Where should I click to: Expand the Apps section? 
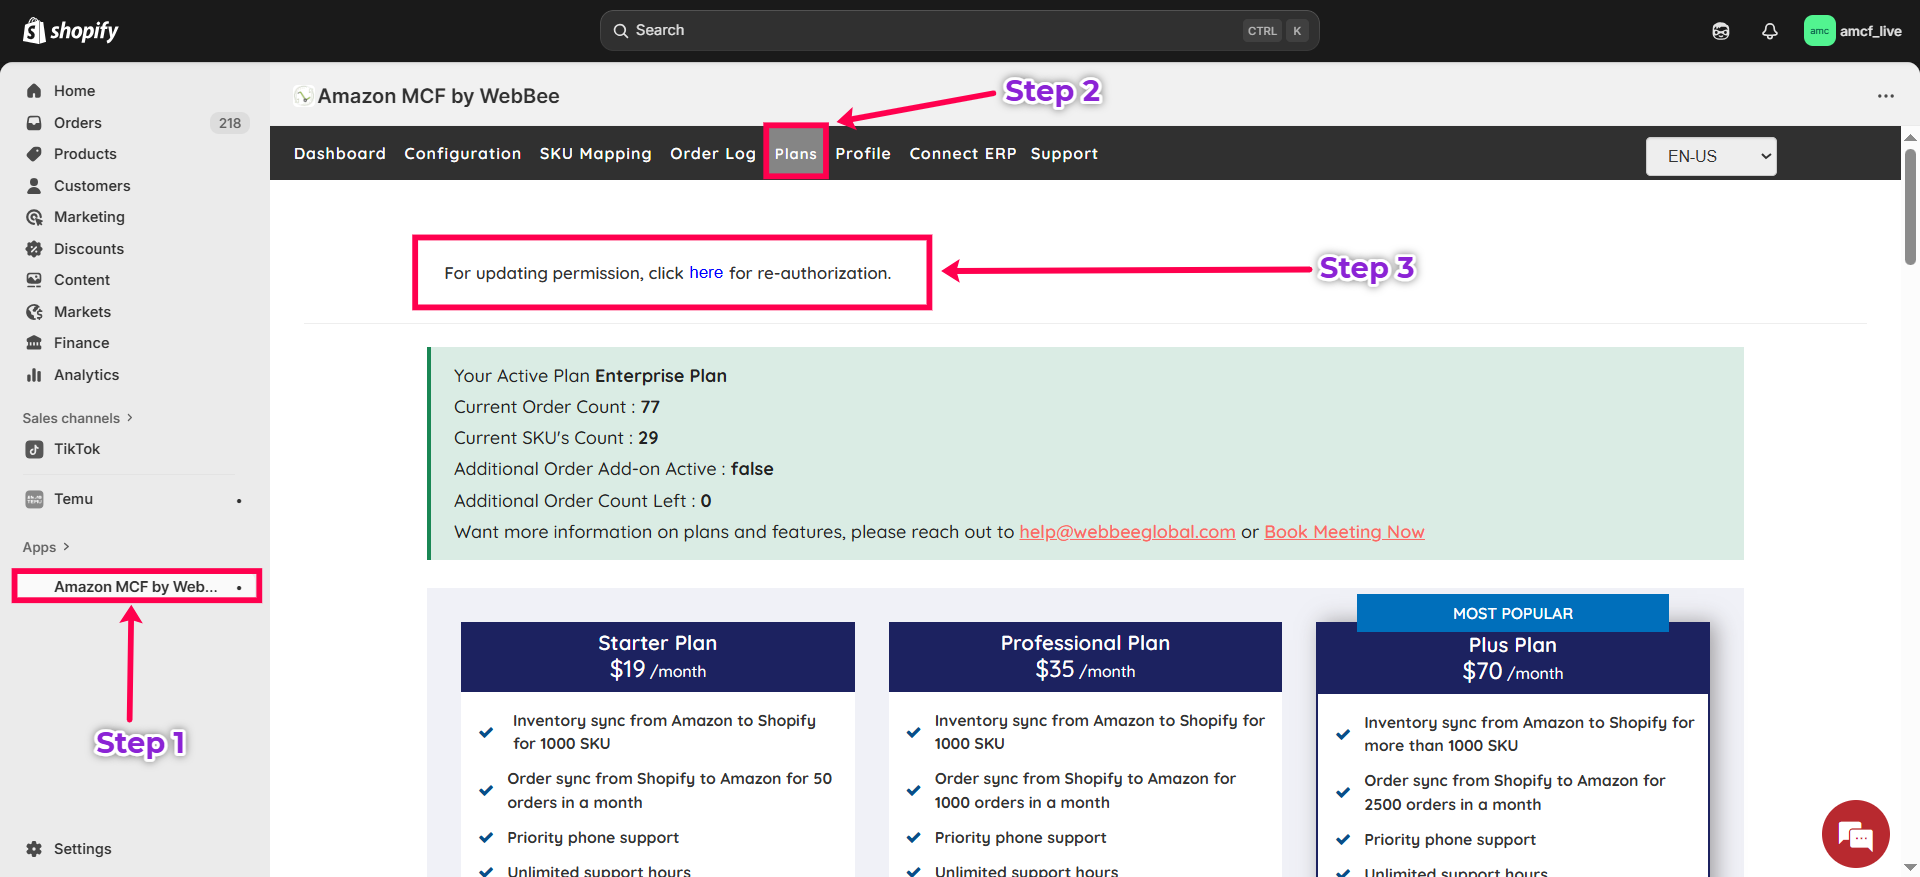click(x=46, y=547)
